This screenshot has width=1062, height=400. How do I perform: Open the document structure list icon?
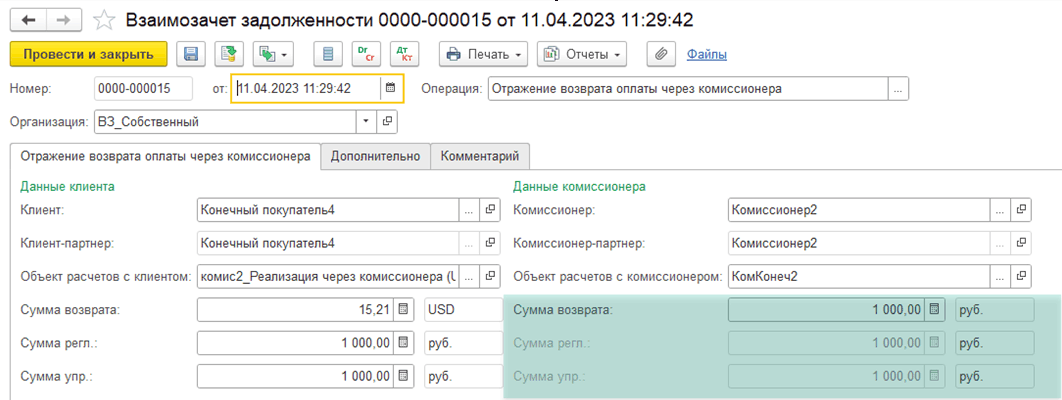[327, 54]
